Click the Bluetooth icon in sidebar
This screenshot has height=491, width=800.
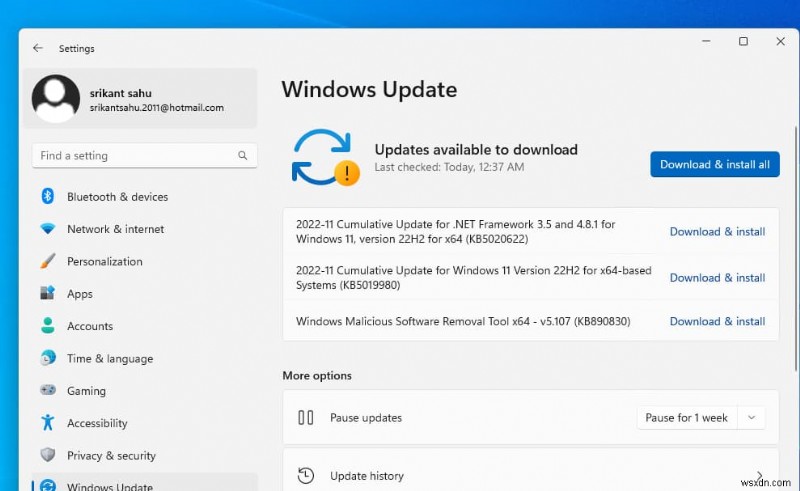[x=47, y=196]
